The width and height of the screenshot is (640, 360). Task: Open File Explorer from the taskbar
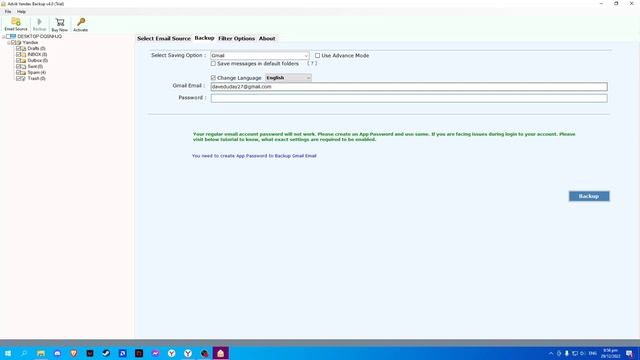[40, 353]
